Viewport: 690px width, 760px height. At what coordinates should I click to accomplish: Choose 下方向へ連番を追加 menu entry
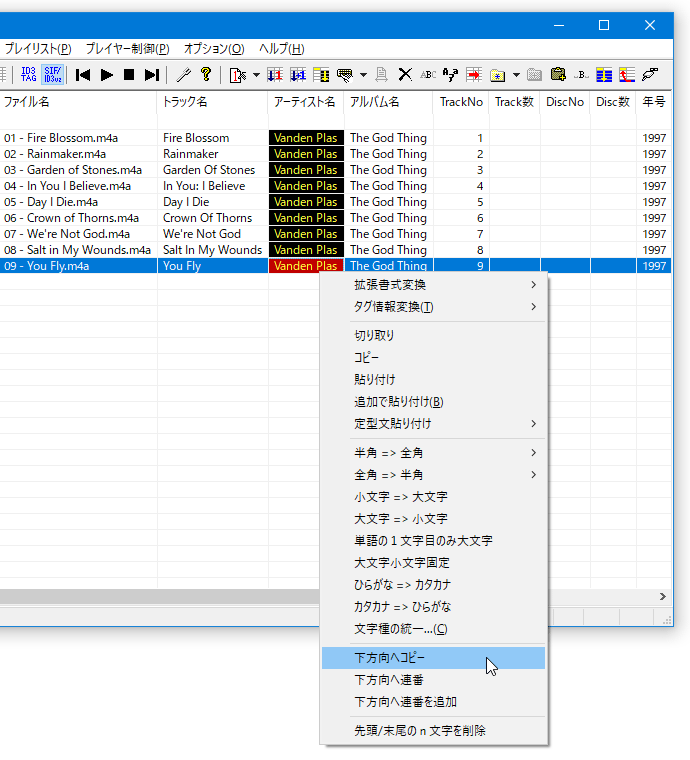click(x=434, y=702)
